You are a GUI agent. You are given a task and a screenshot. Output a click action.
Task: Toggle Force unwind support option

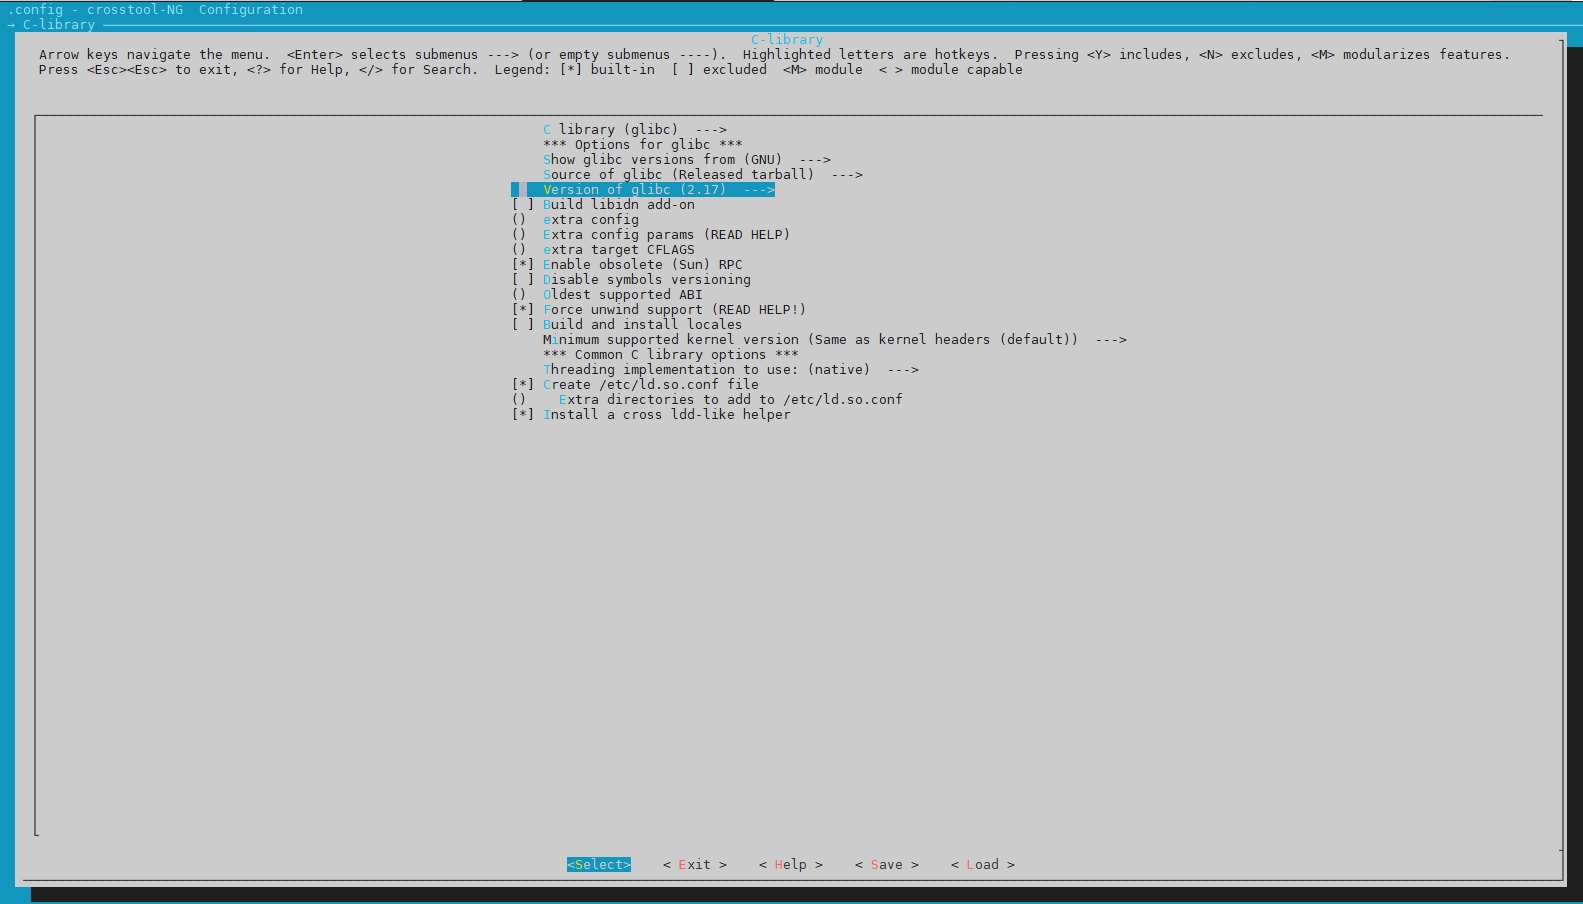click(658, 309)
